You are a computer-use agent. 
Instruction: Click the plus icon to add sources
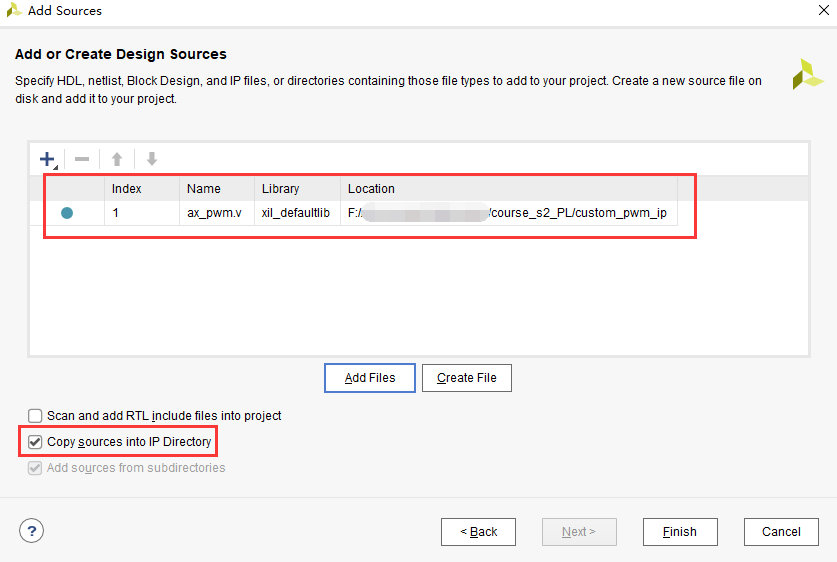[x=47, y=159]
